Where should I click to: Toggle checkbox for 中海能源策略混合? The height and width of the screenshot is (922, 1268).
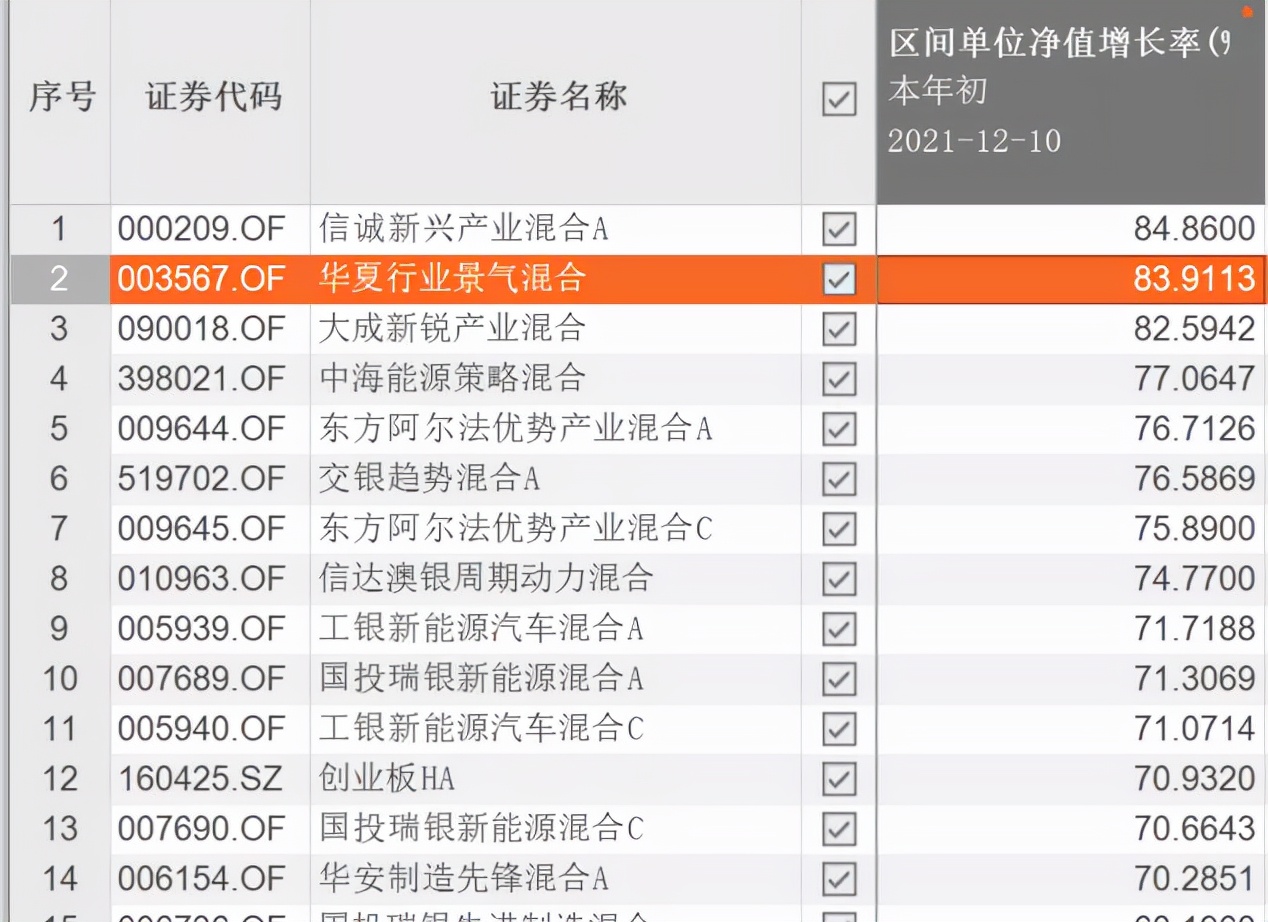coord(839,379)
